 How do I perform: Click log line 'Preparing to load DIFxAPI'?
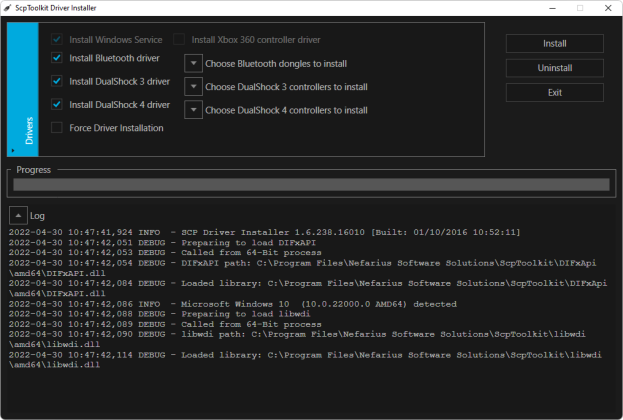[162, 242]
